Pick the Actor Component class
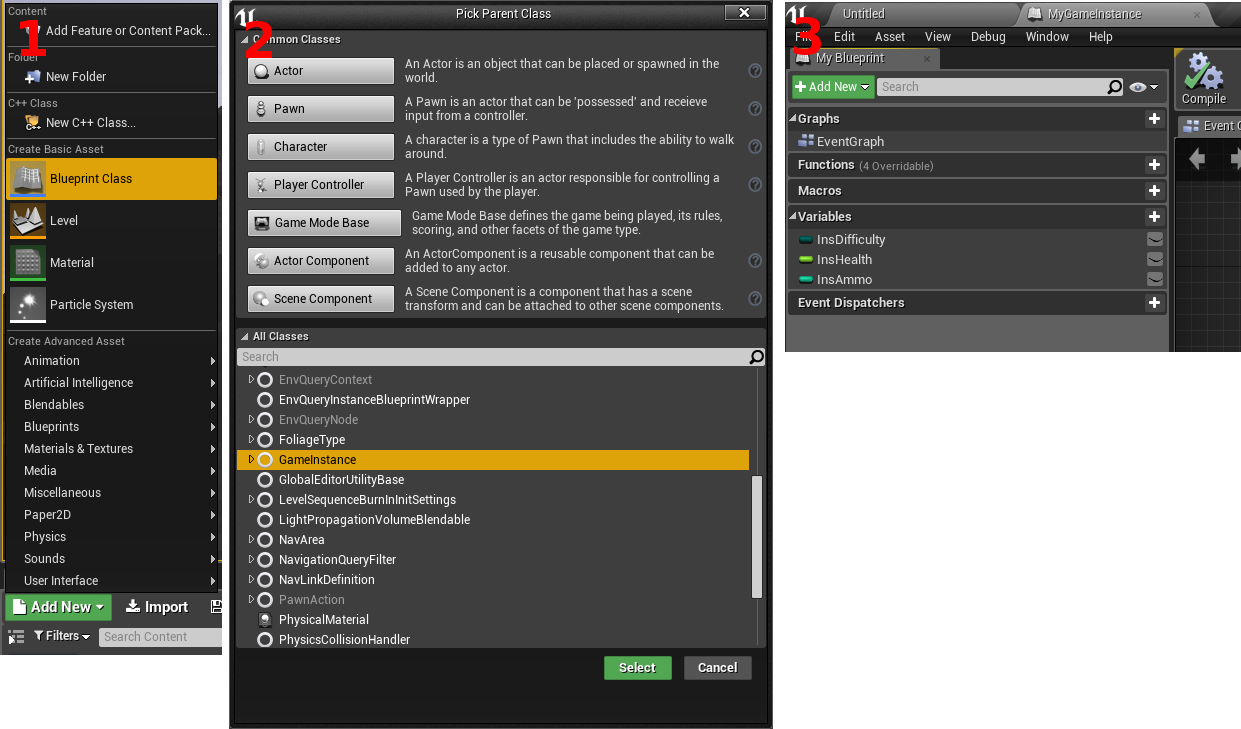Viewport: 1241px width, 729px height. pyautogui.click(x=321, y=261)
